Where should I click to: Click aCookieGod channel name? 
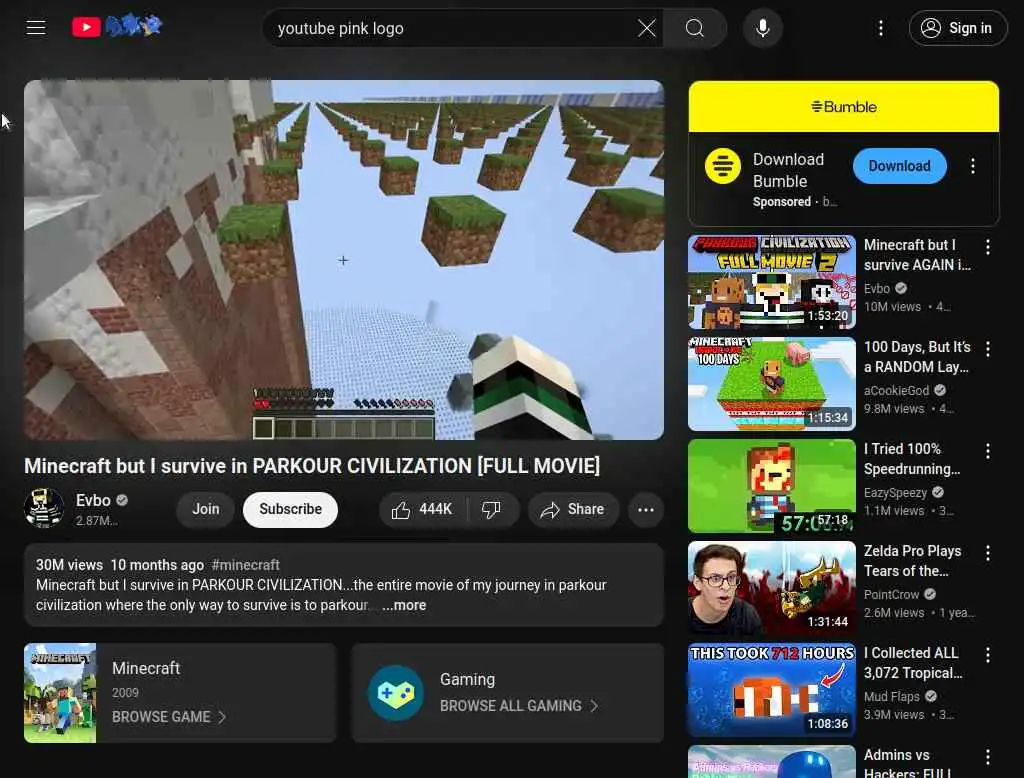pos(896,390)
